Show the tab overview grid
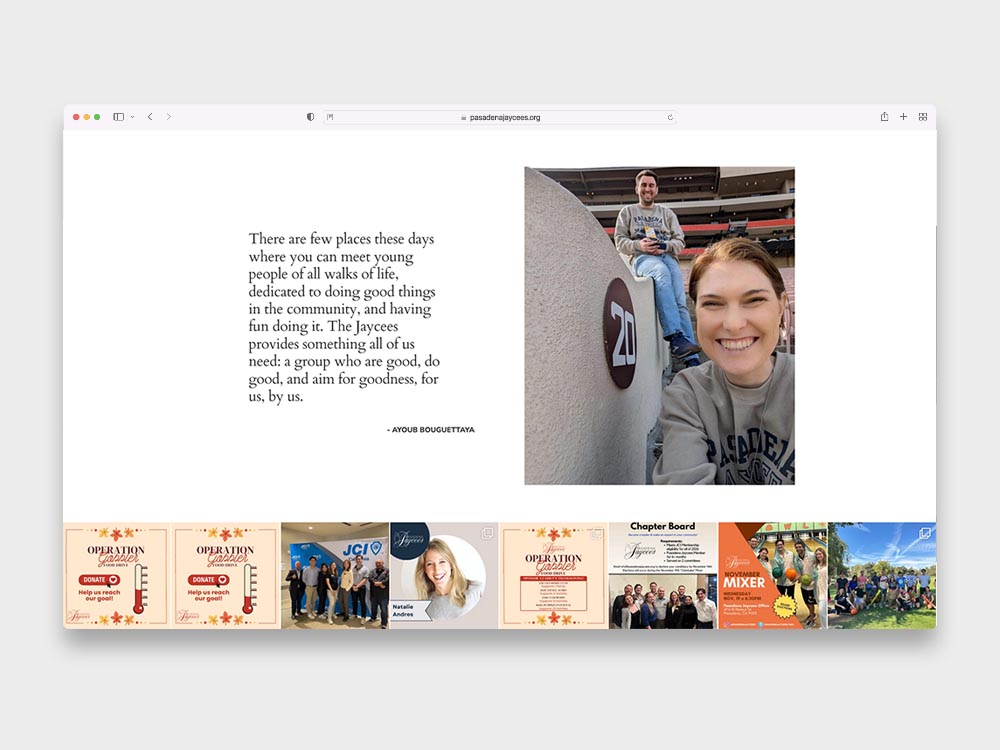 [923, 117]
